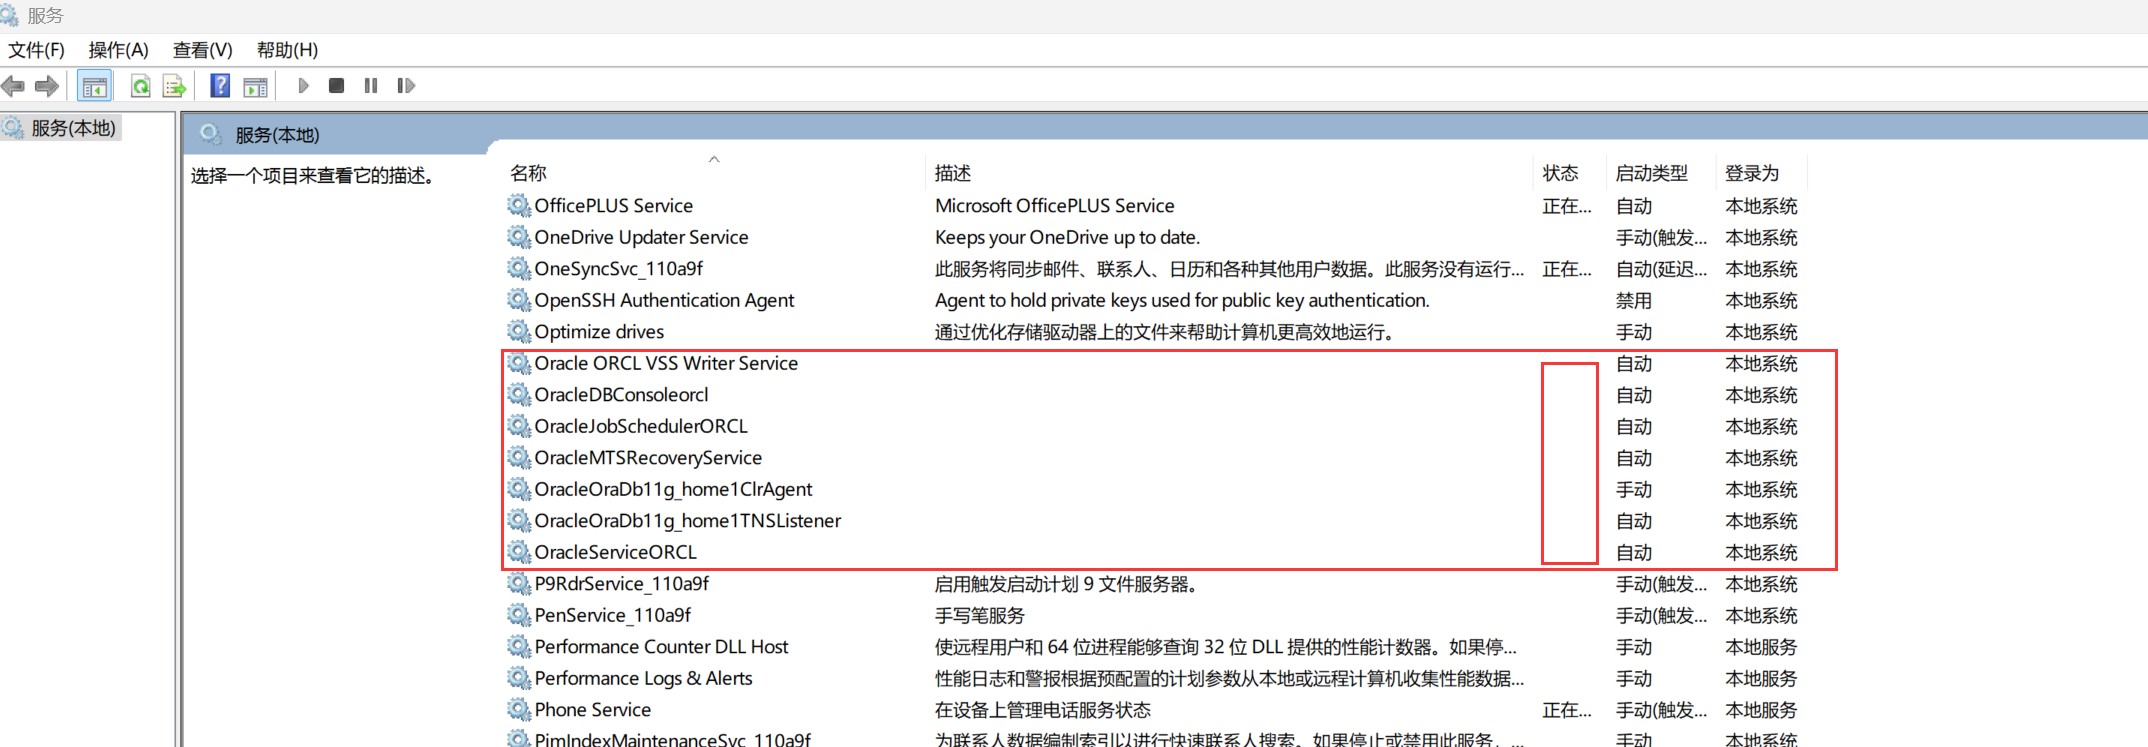Select the P9RdrService_110a9f name
The image size is (2148, 747).
[x=621, y=583]
